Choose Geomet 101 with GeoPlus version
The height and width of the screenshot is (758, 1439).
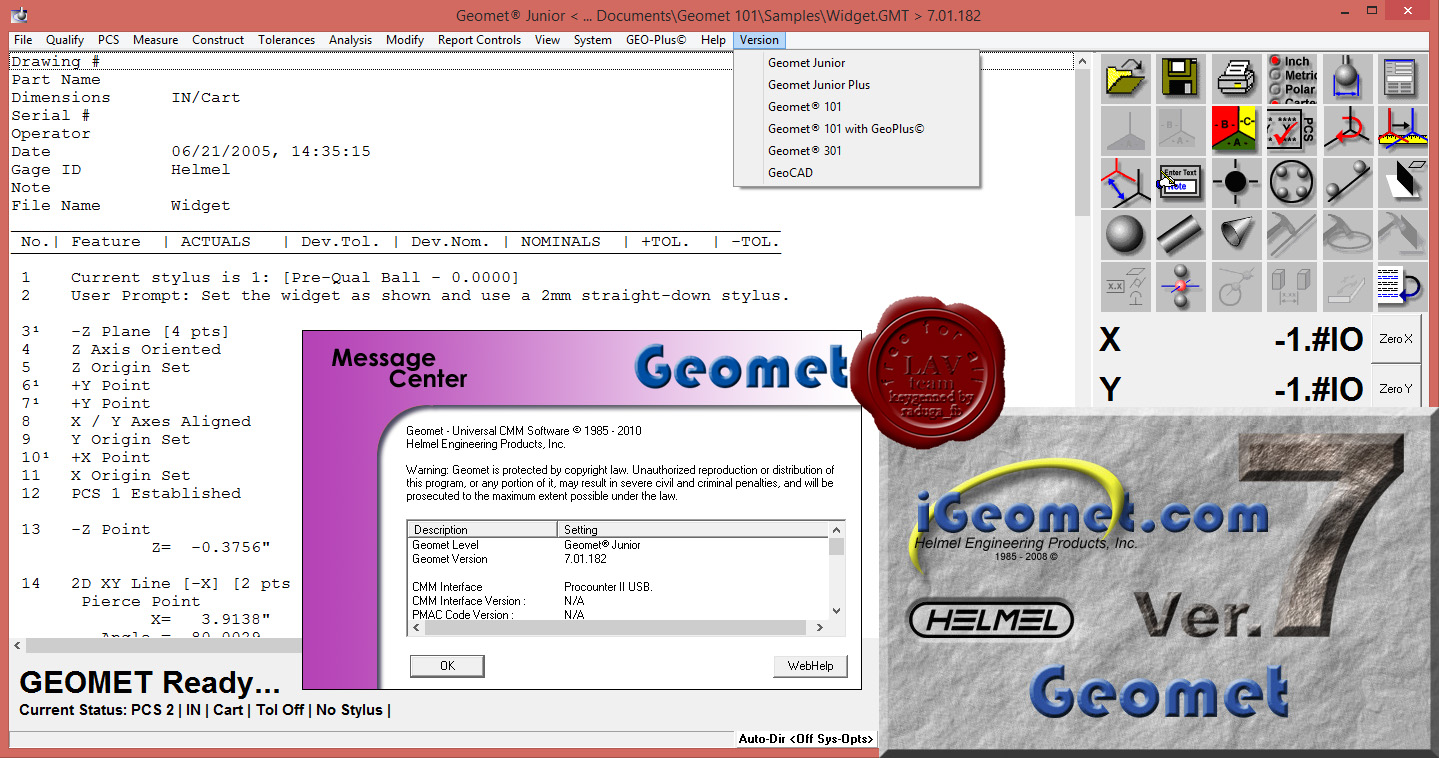coord(856,129)
